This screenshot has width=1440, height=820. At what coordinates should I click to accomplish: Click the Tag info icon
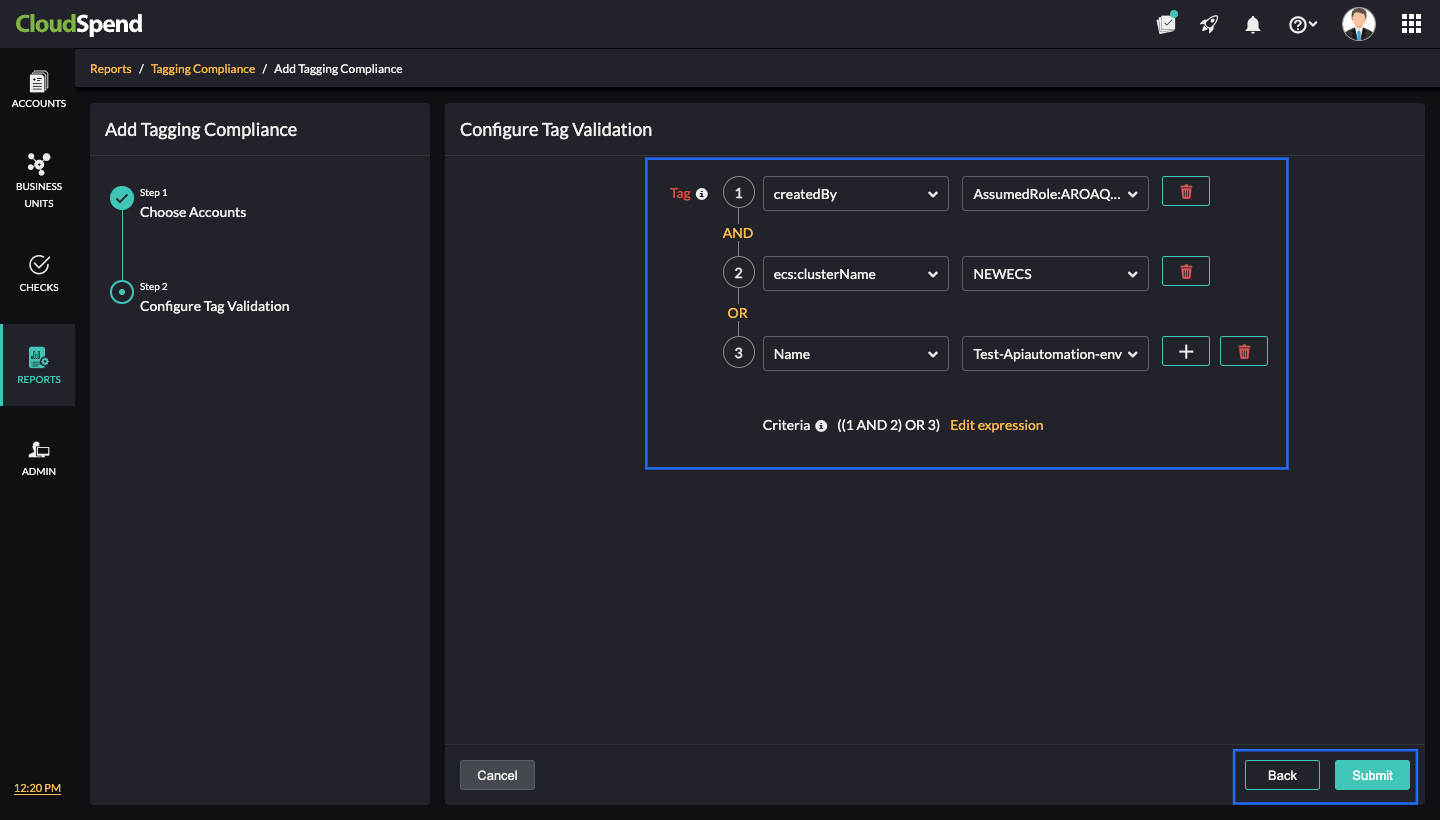[x=701, y=194]
